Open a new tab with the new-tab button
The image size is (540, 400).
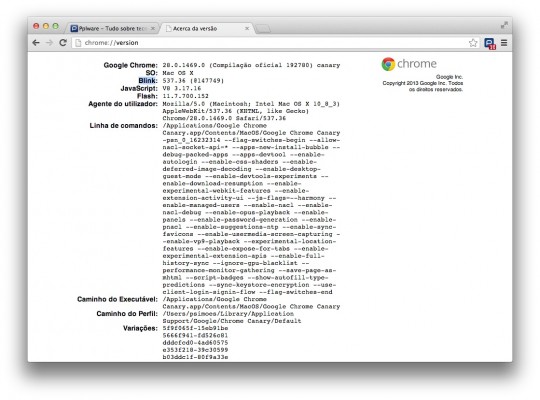[x=263, y=29]
